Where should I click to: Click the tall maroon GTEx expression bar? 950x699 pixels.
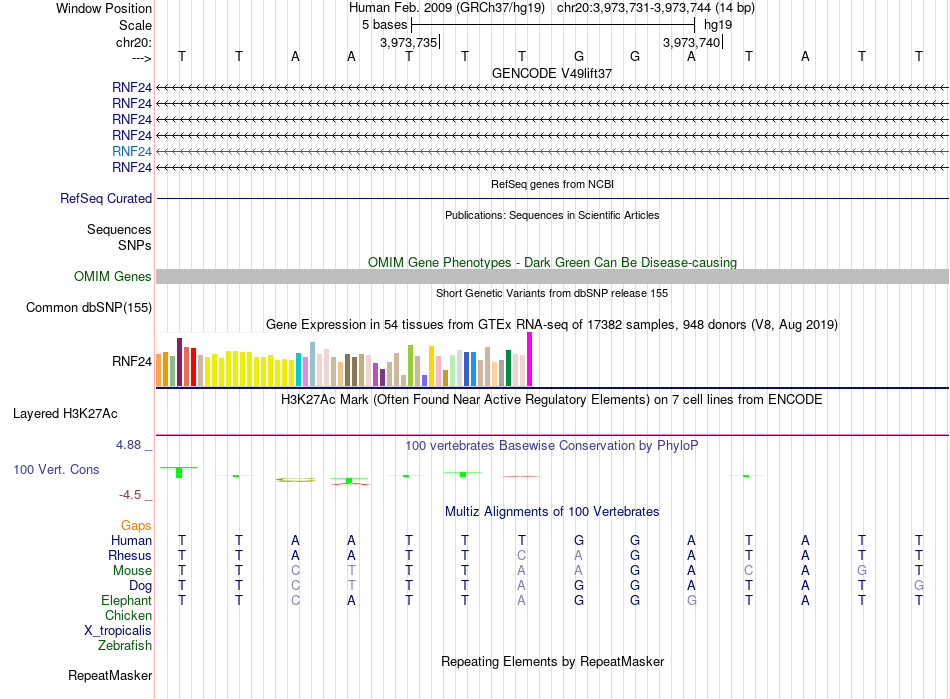click(x=179, y=362)
